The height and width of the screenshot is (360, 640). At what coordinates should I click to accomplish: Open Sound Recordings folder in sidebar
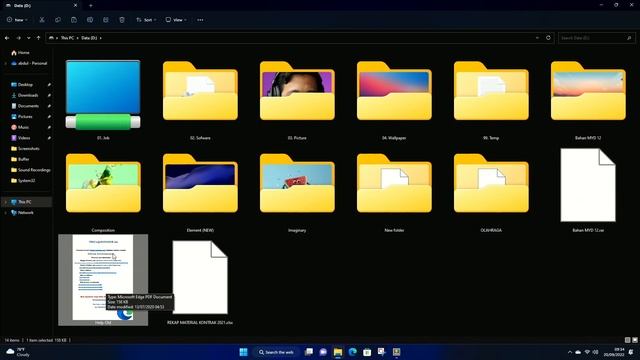point(34,170)
